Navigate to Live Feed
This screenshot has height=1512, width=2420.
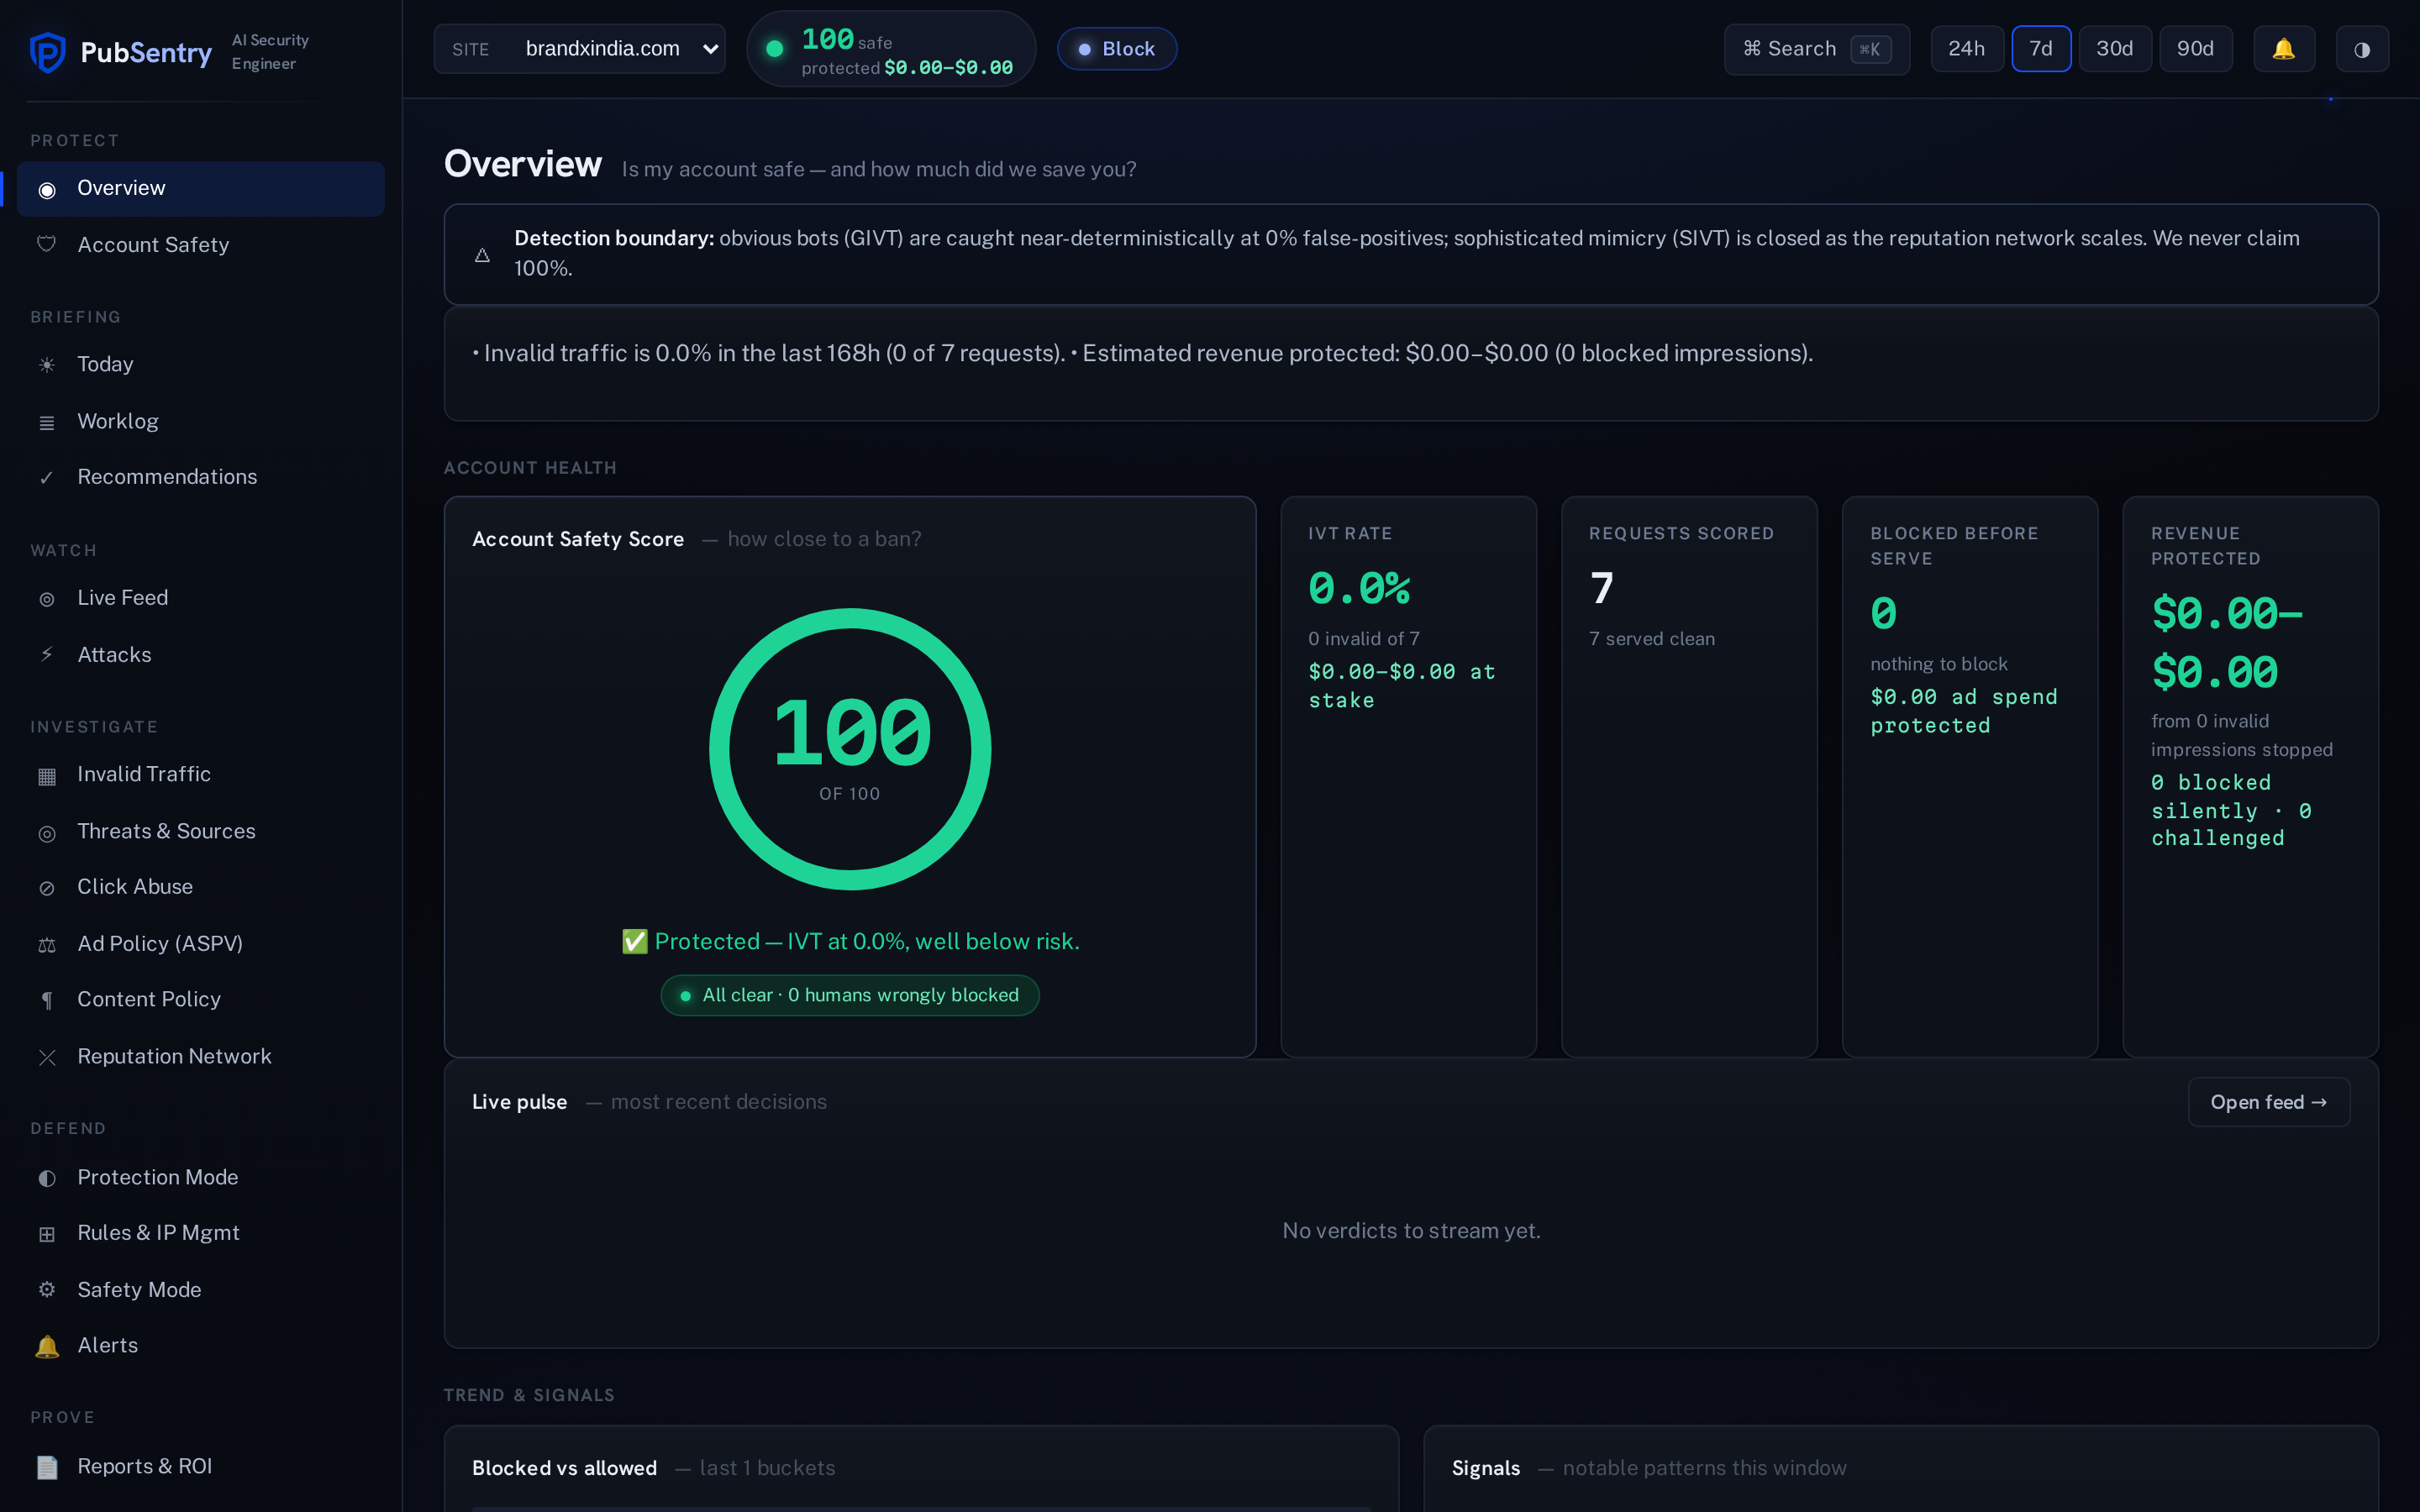(x=201, y=598)
